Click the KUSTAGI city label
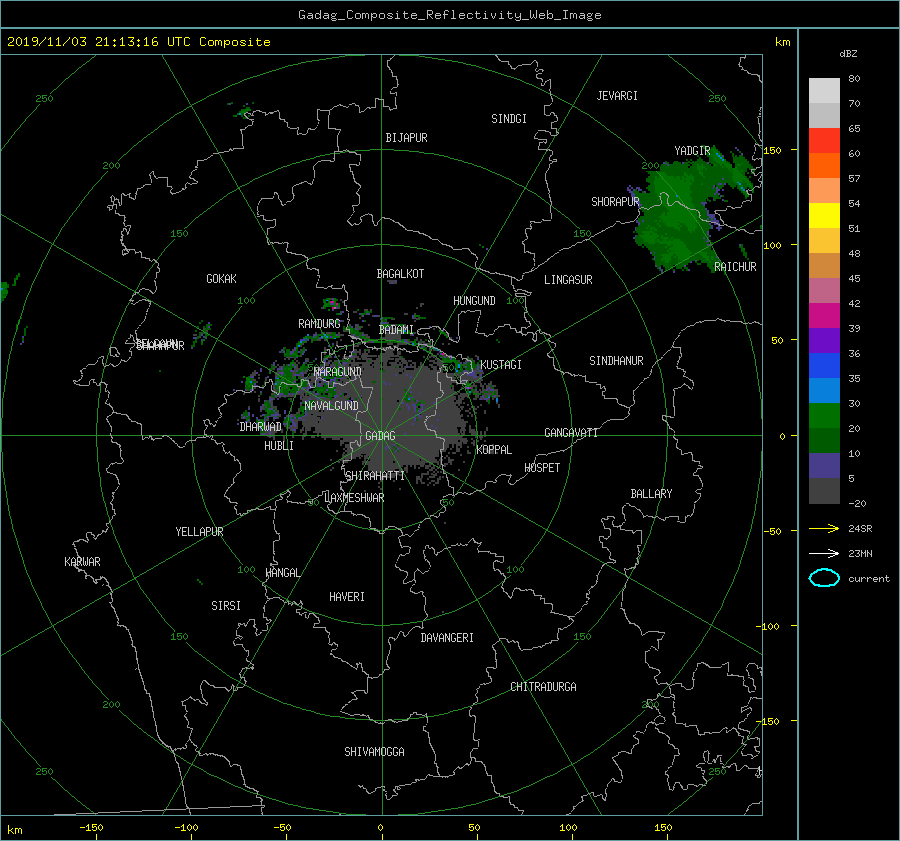This screenshot has height=841, width=900. click(x=501, y=365)
